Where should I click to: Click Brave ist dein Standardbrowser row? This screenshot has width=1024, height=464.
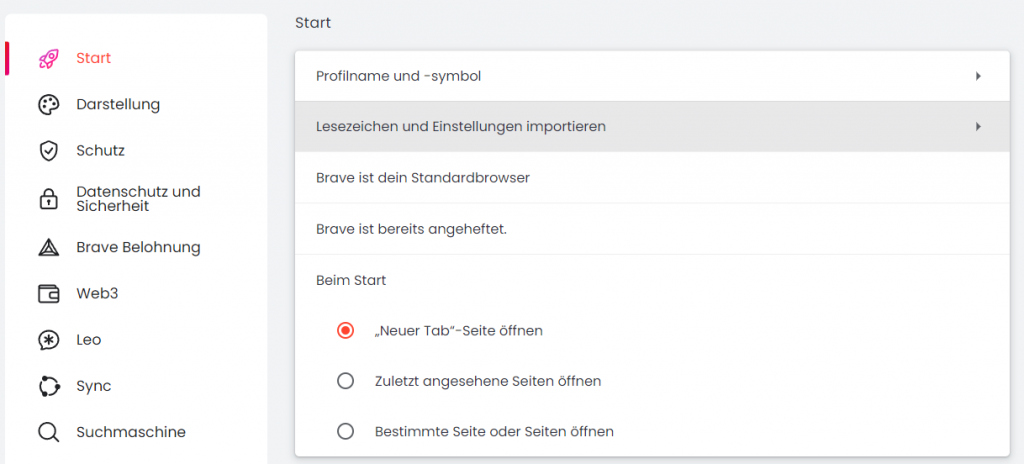[x=422, y=178]
